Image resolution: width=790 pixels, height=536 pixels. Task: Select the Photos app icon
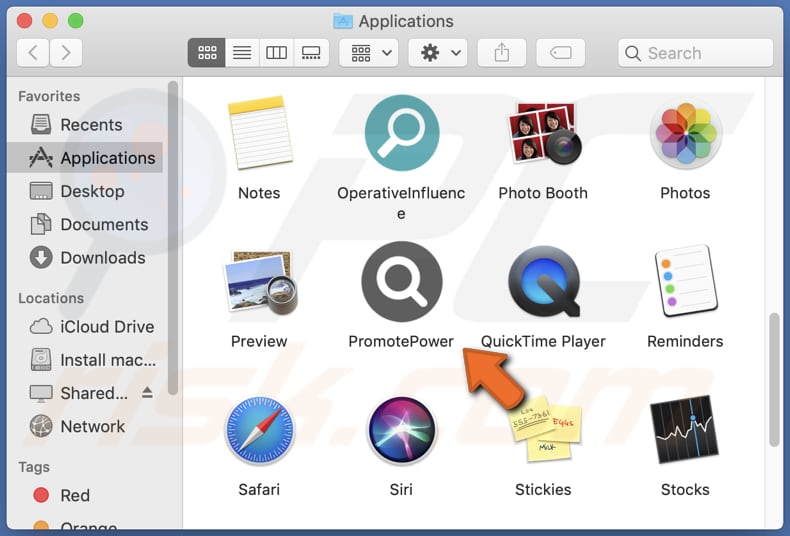coord(685,133)
